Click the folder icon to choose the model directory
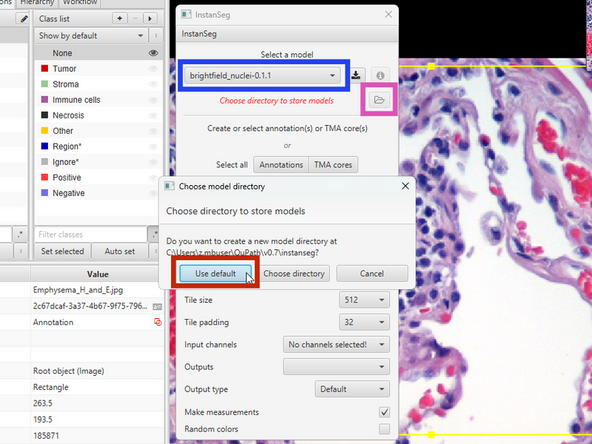The width and height of the screenshot is (592, 444). (x=379, y=100)
